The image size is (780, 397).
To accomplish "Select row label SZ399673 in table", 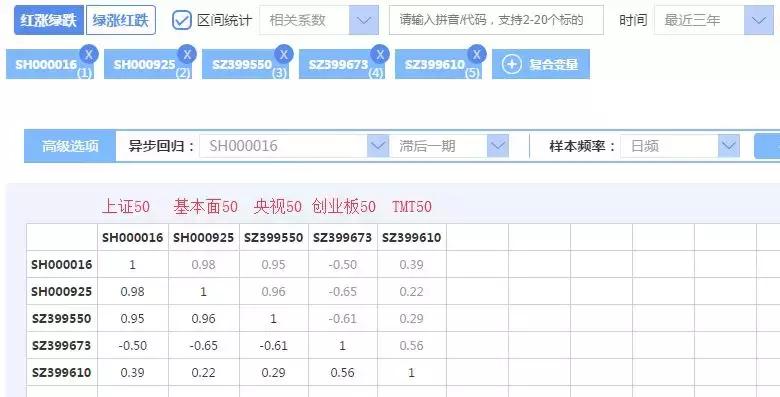I will tap(62, 345).
